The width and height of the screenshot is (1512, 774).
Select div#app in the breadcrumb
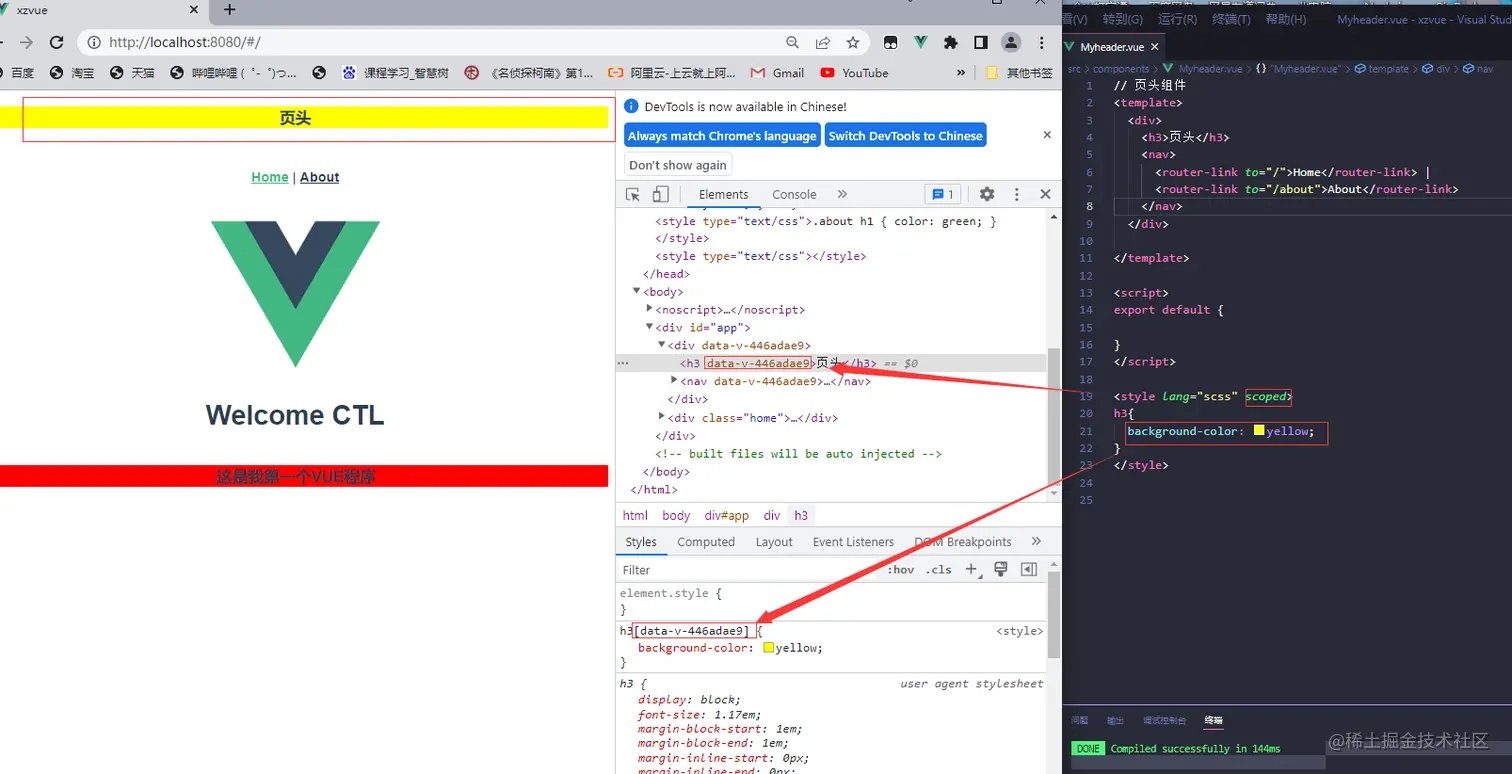726,516
